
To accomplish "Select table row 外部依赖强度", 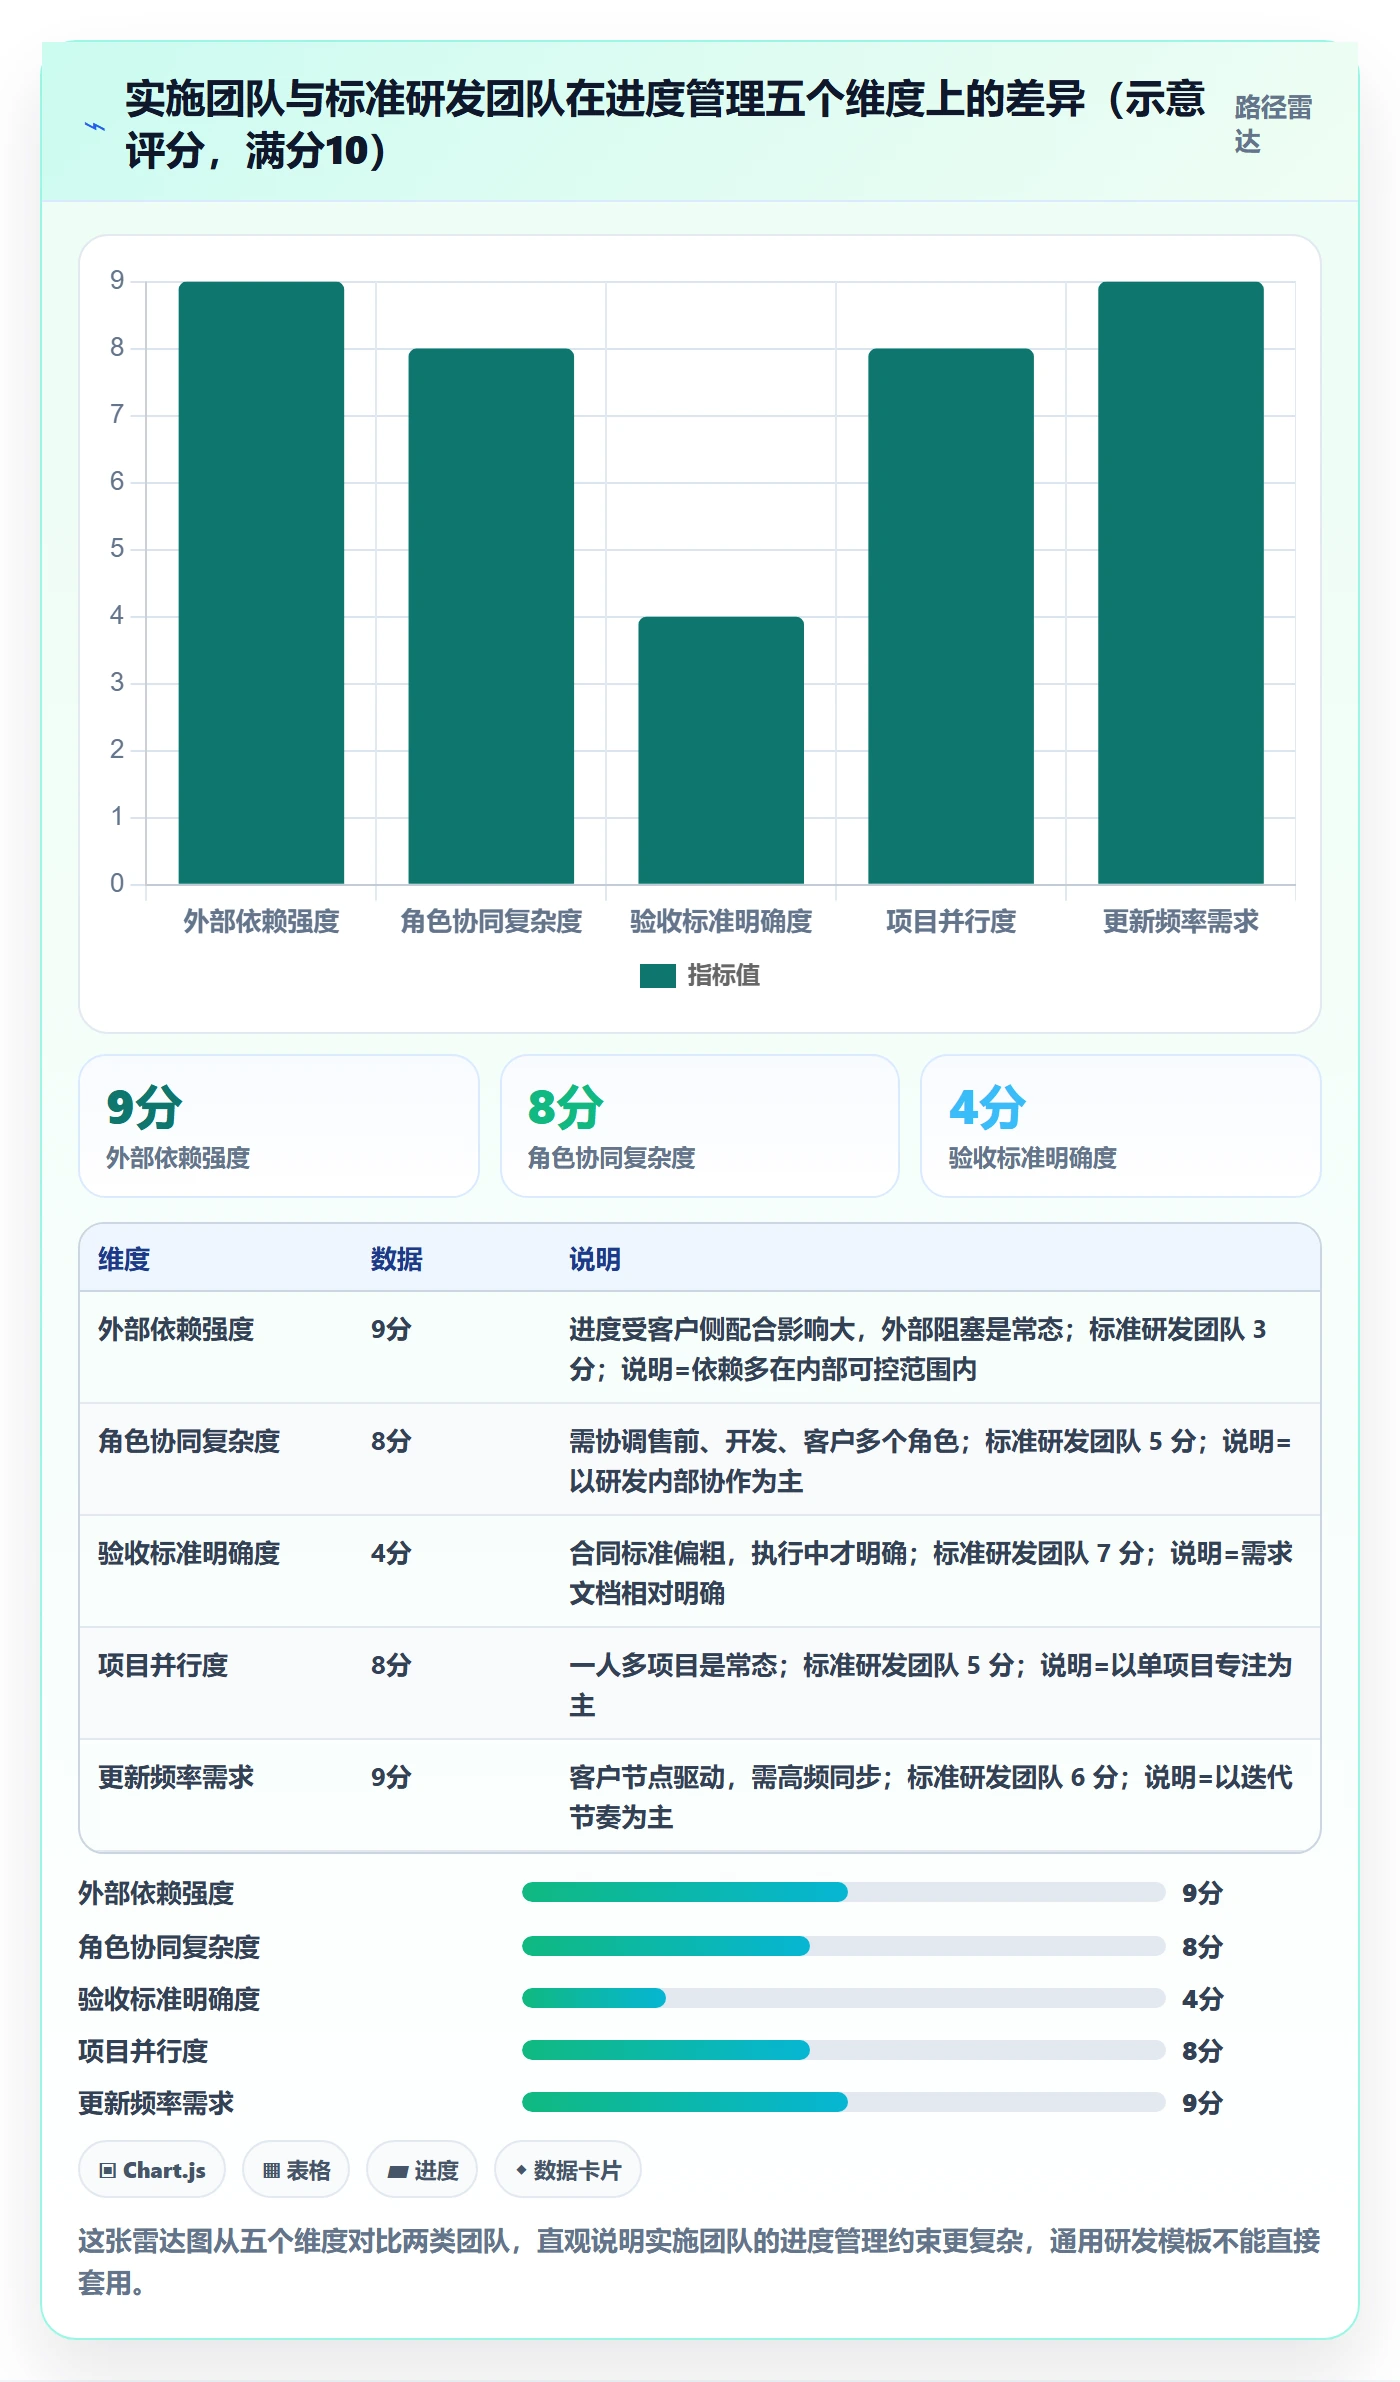I will [700, 1348].
